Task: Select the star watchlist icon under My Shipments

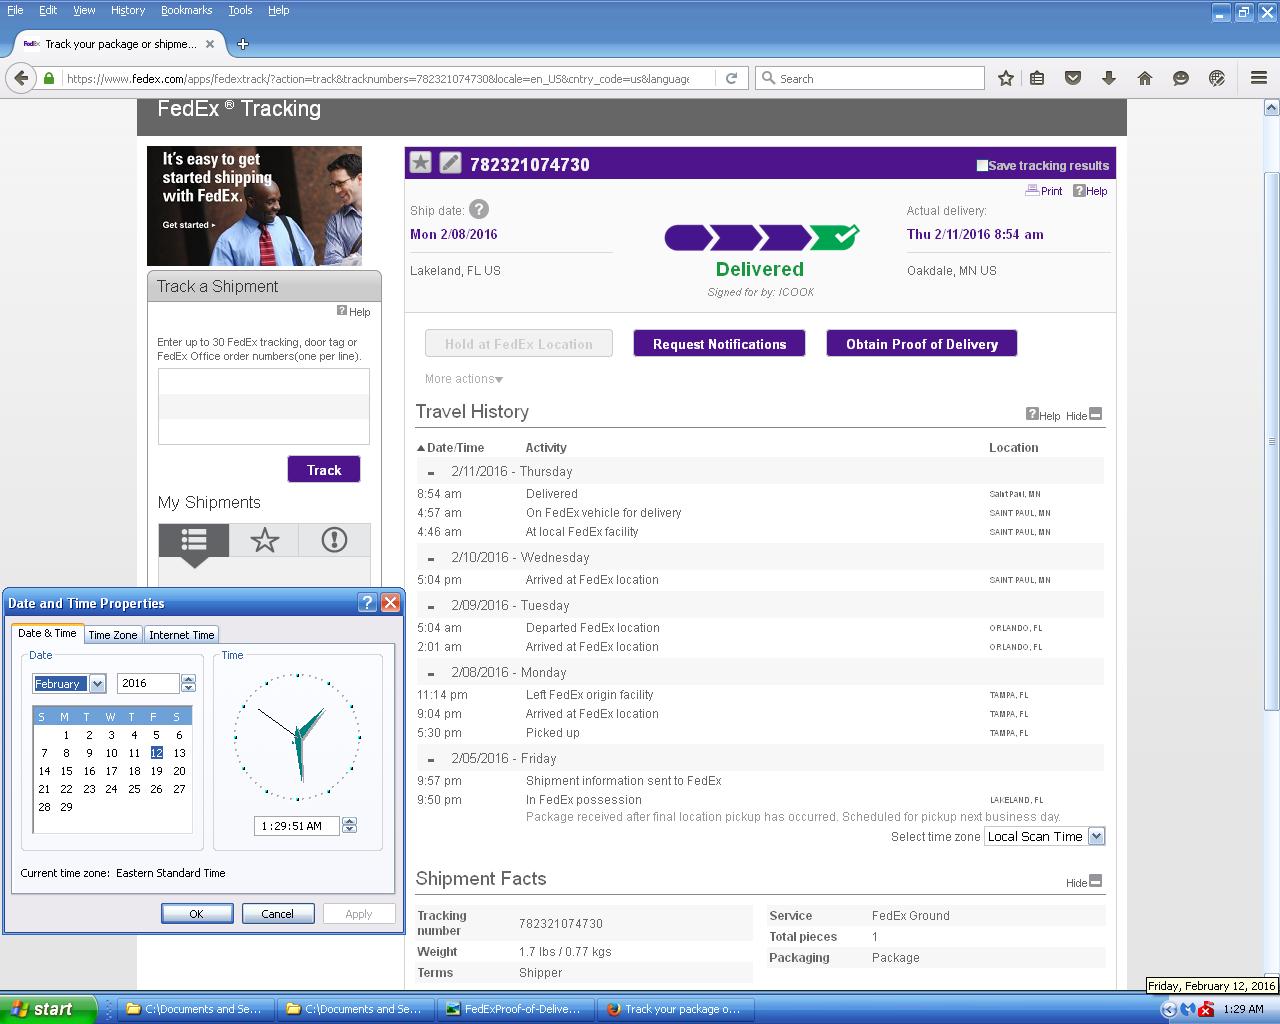Action: (264, 540)
